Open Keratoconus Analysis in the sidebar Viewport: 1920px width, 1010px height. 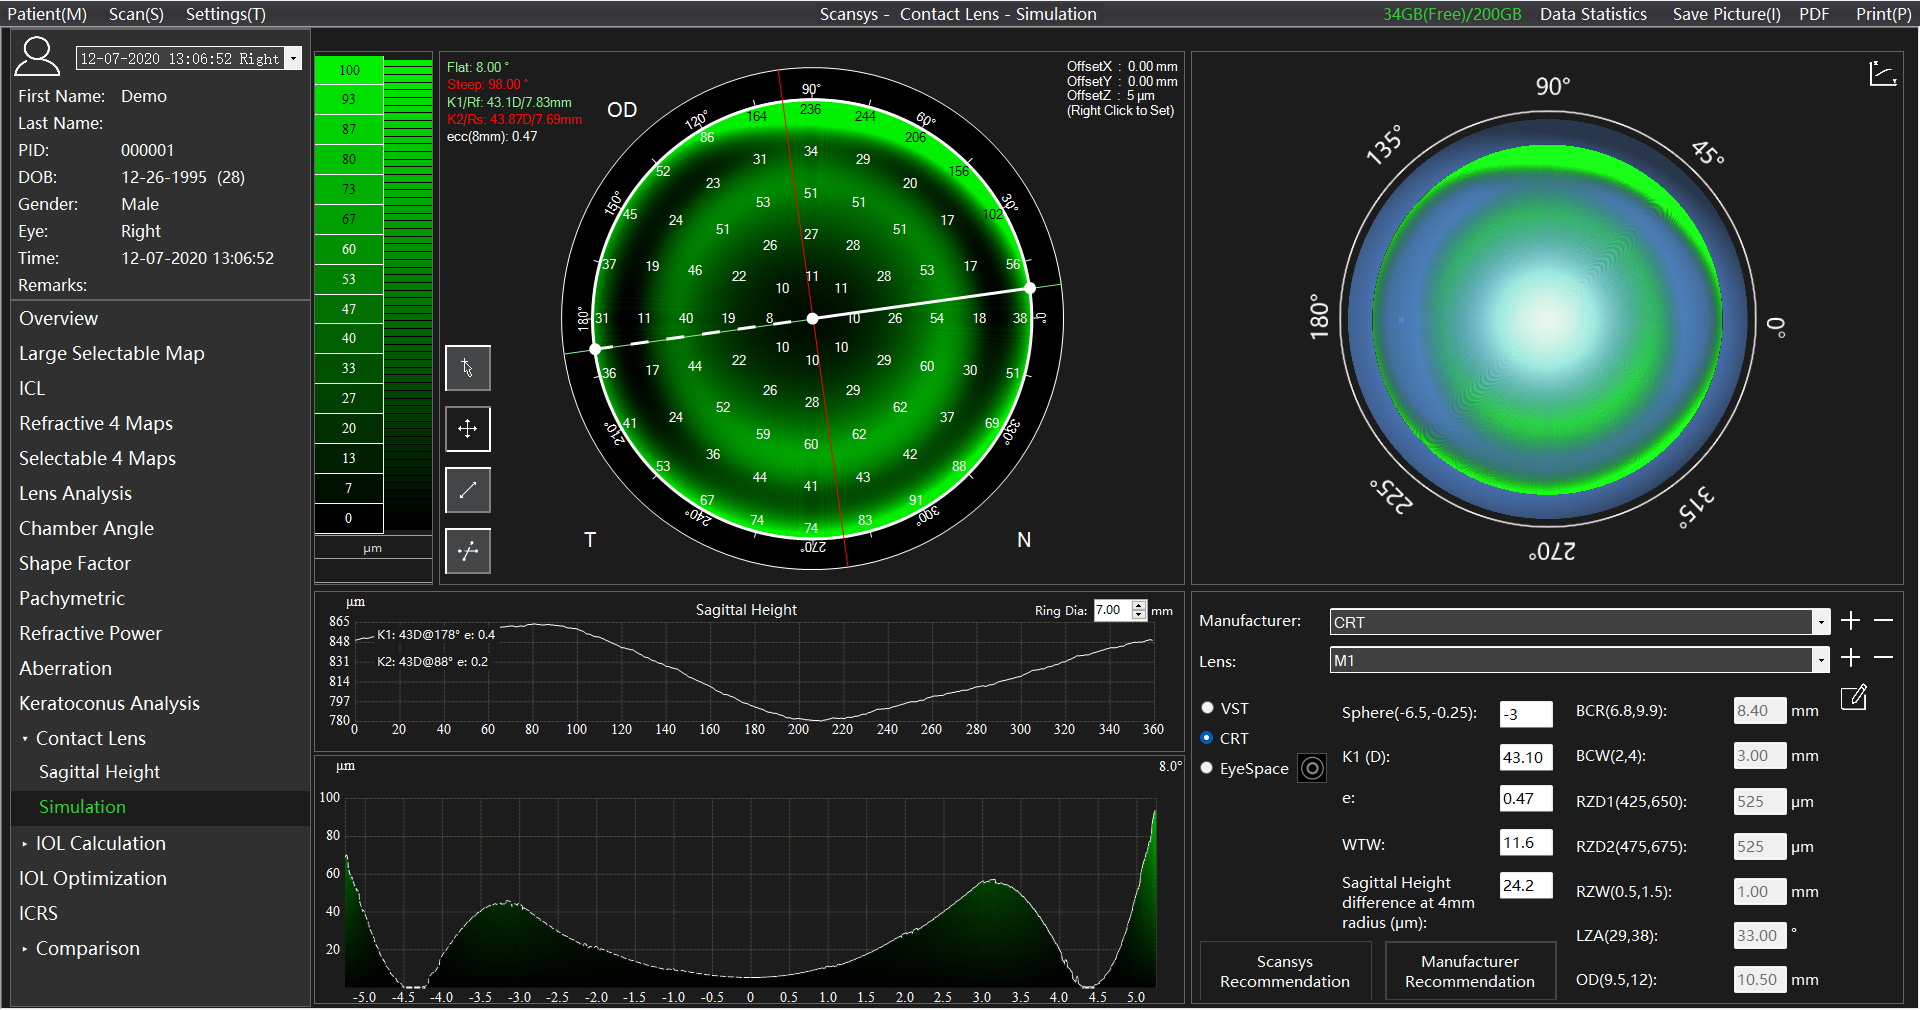click(109, 703)
